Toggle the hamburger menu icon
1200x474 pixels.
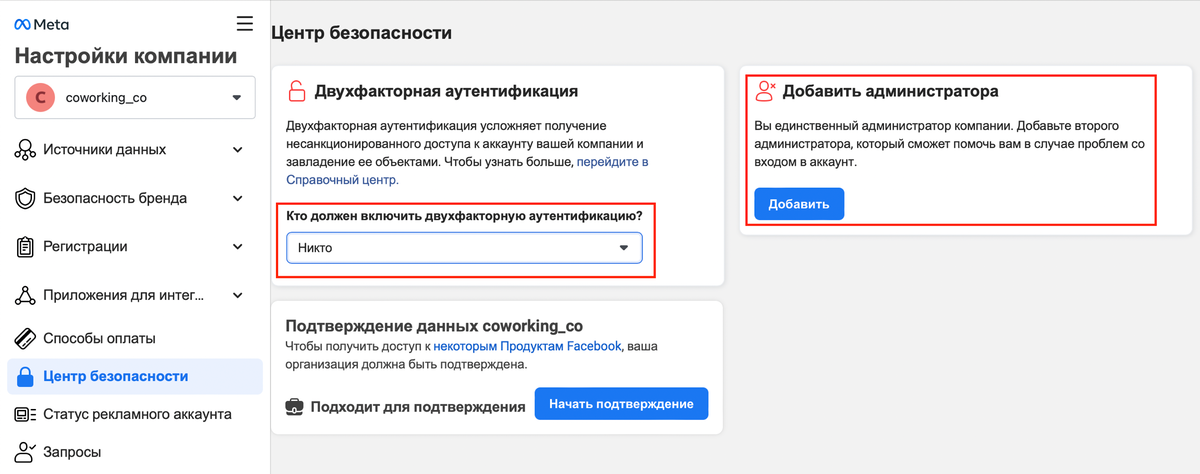coord(245,23)
